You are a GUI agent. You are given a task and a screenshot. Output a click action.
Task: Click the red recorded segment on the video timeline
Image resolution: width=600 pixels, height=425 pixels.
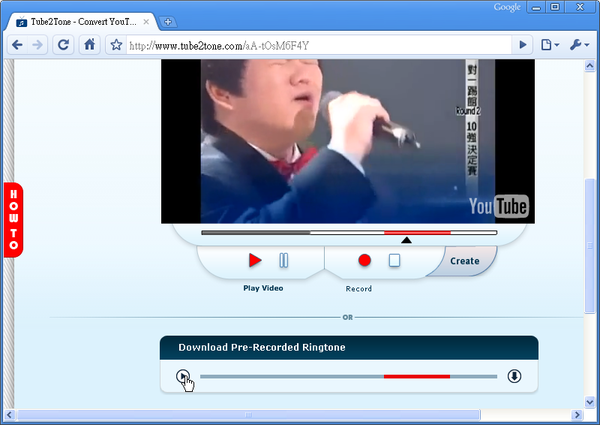click(417, 233)
